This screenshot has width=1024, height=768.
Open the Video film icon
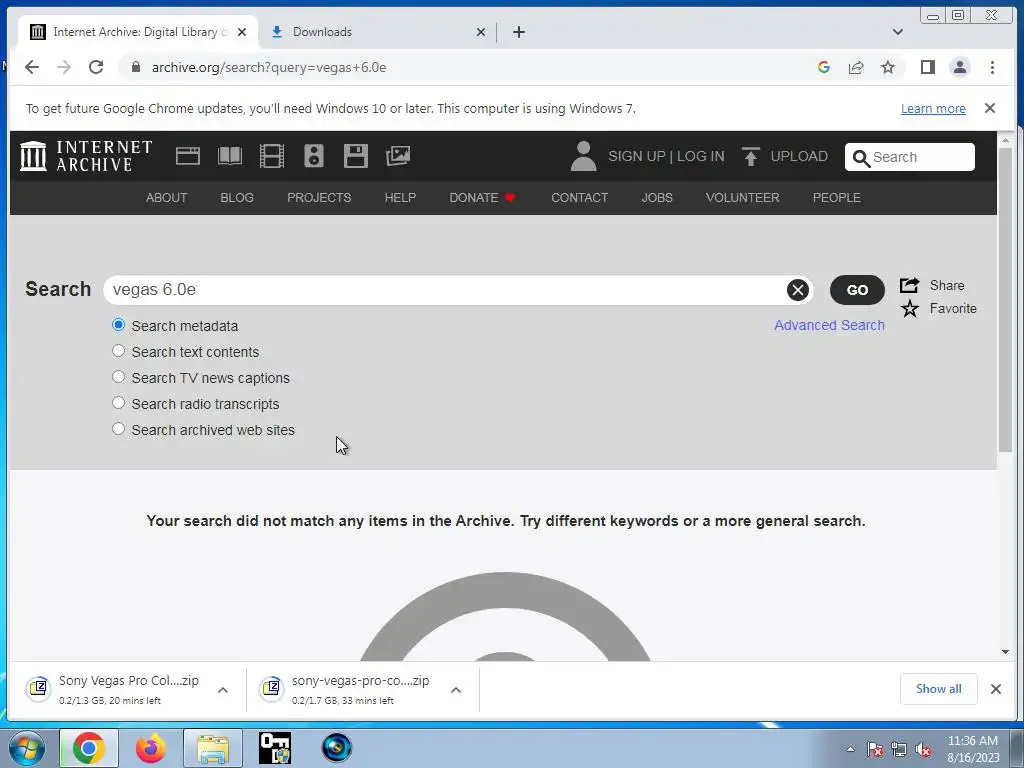click(x=272, y=156)
